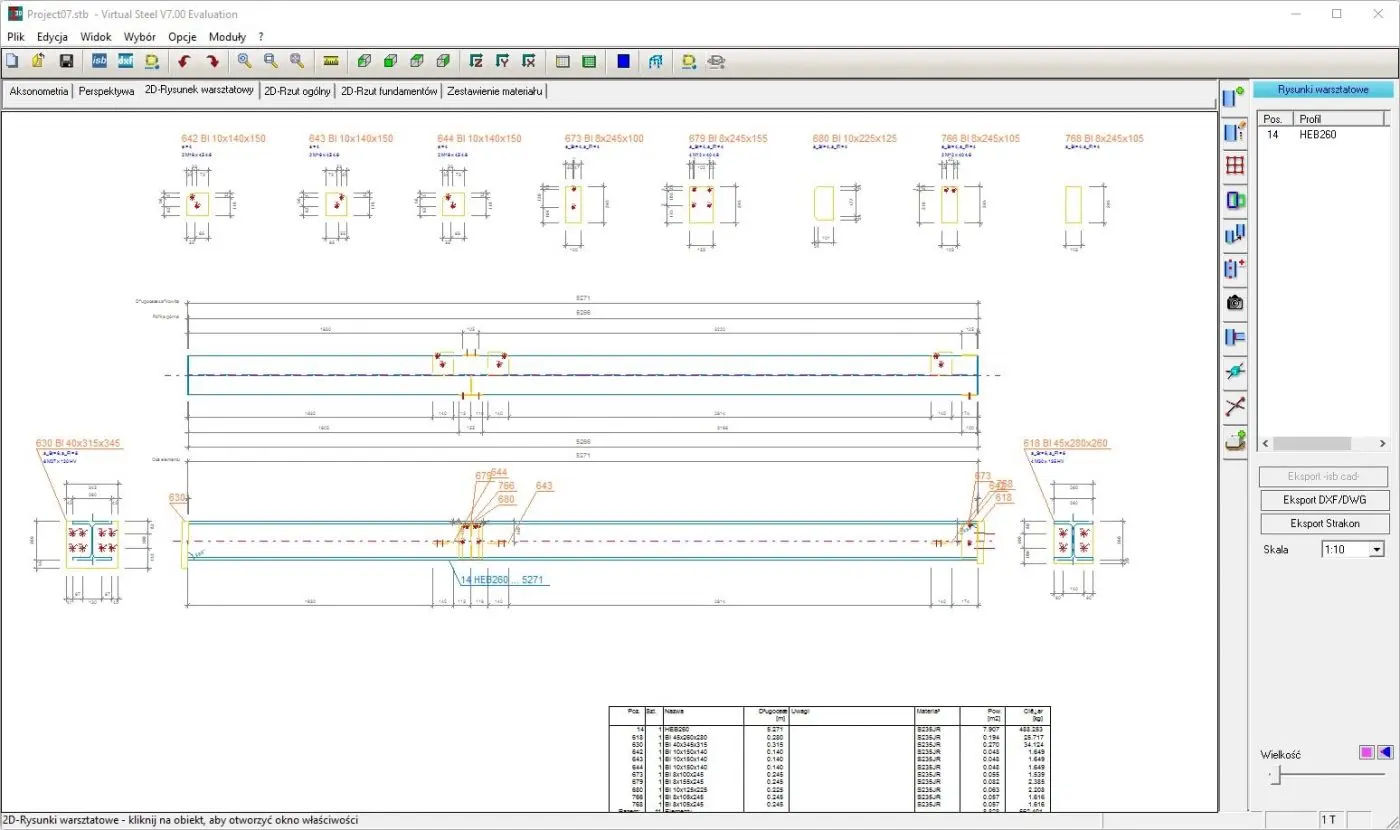Select the HEB260 row in profile list

coord(1317,134)
